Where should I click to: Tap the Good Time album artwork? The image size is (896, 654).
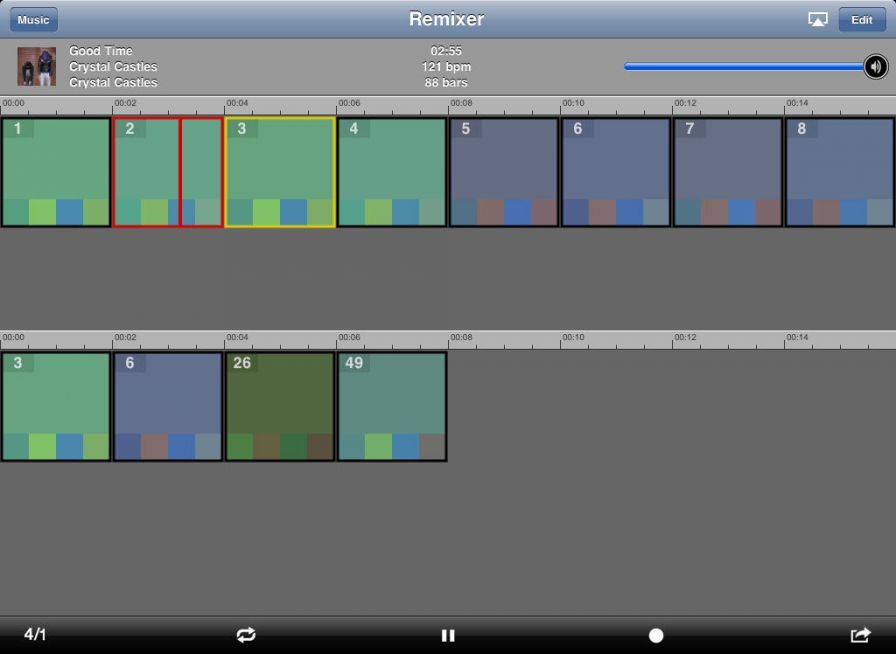pos(36,67)
